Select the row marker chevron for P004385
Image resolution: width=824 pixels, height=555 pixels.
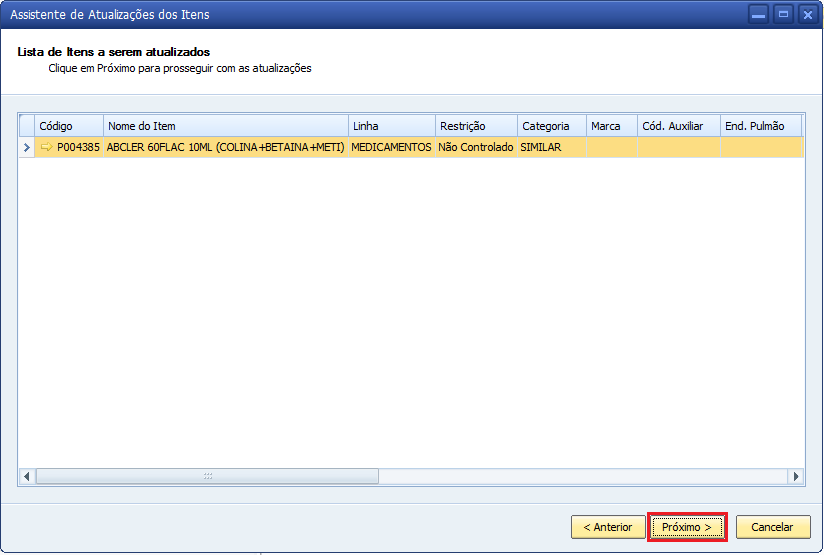pos(27,148)
